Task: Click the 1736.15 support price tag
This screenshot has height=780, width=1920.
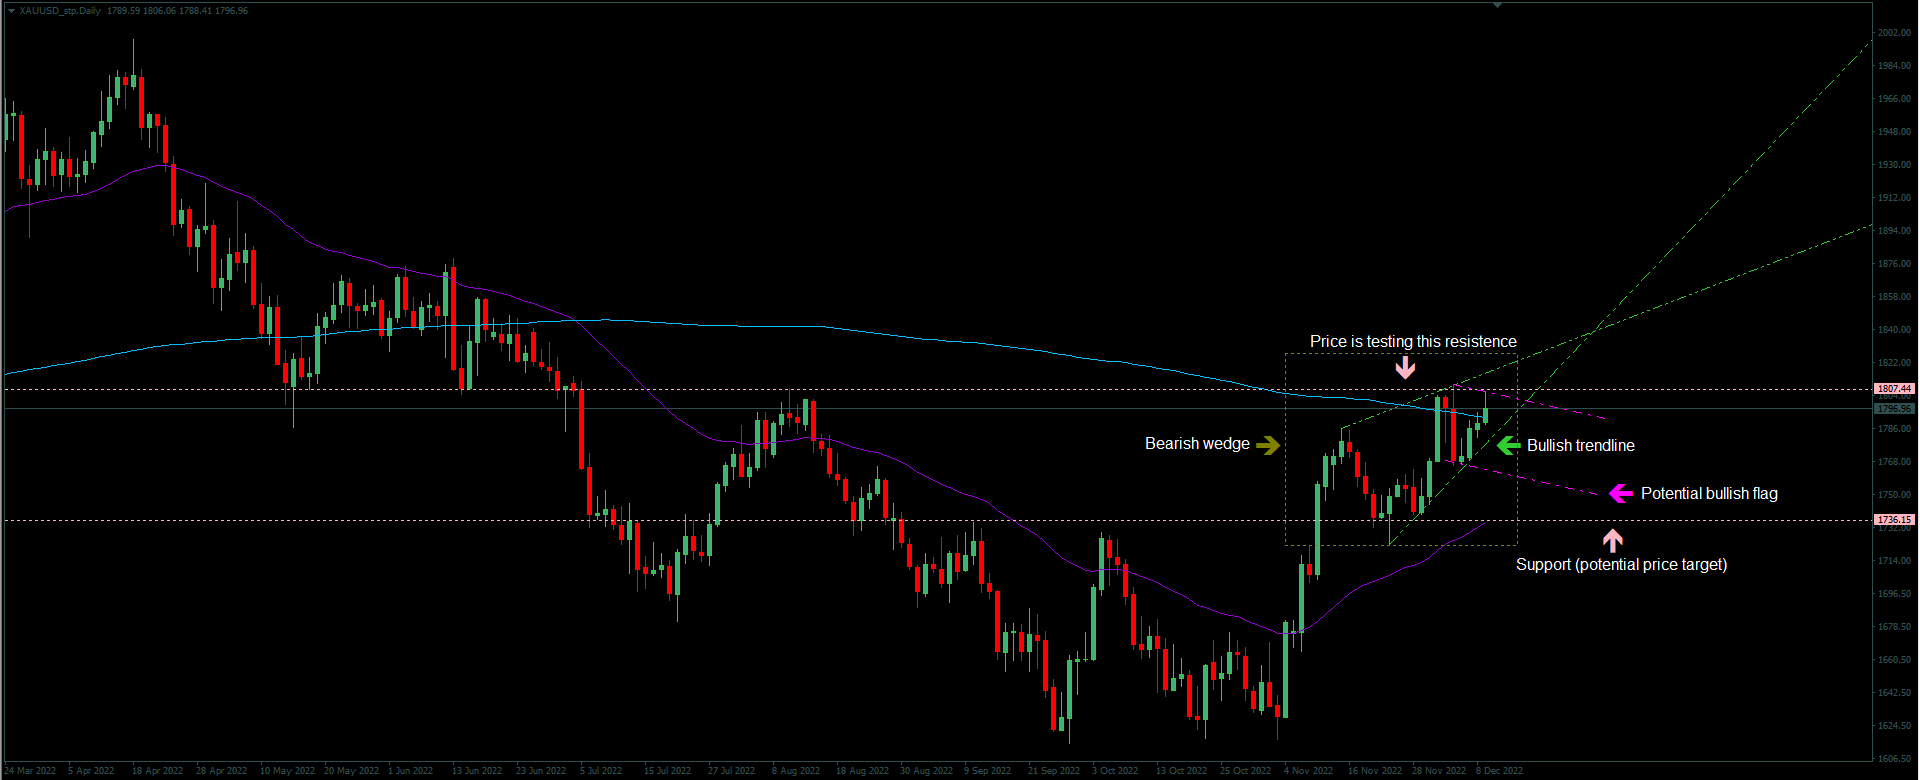Action: point(1893,520)
